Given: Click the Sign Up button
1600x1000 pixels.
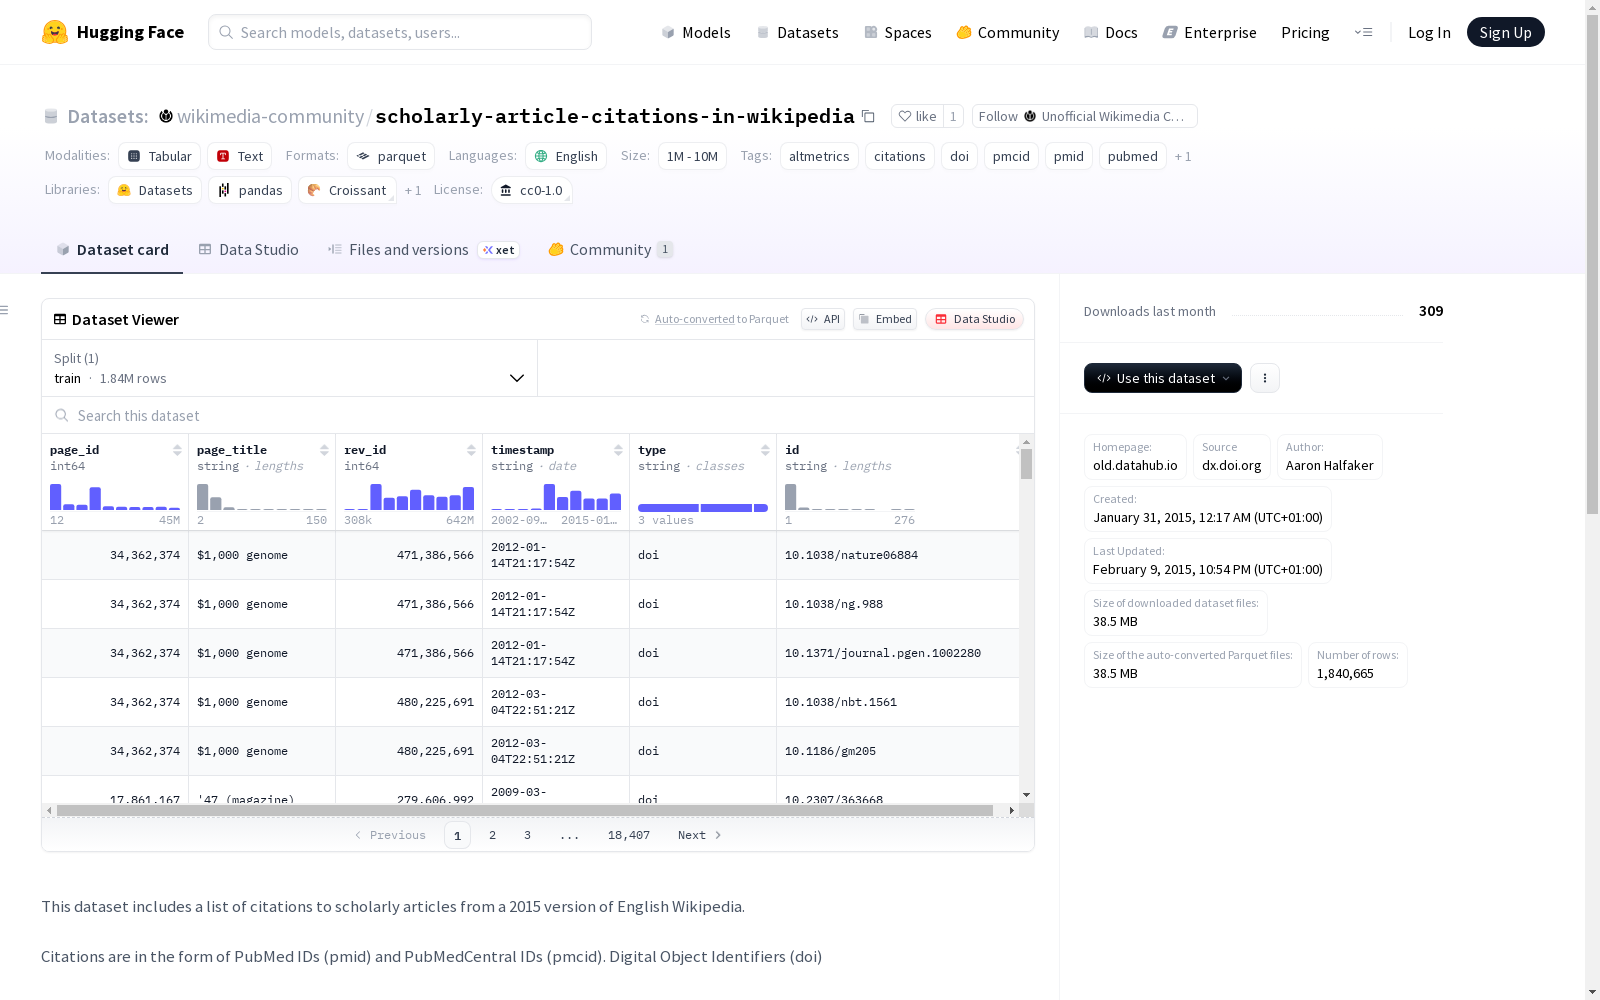Looking at the screenshot, I should (x=1505, y=32).
